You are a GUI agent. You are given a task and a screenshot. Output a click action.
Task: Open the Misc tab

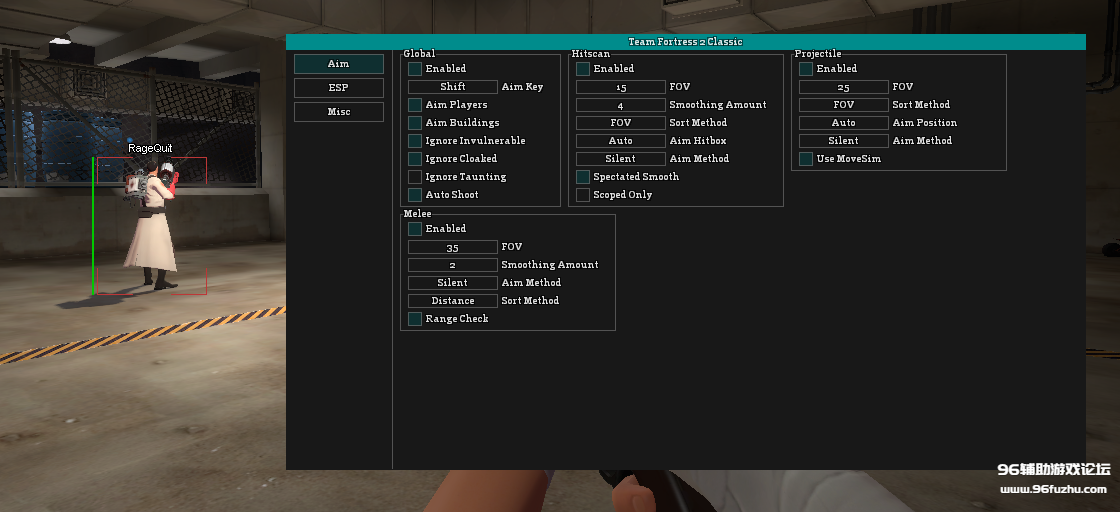coord(339,112)
